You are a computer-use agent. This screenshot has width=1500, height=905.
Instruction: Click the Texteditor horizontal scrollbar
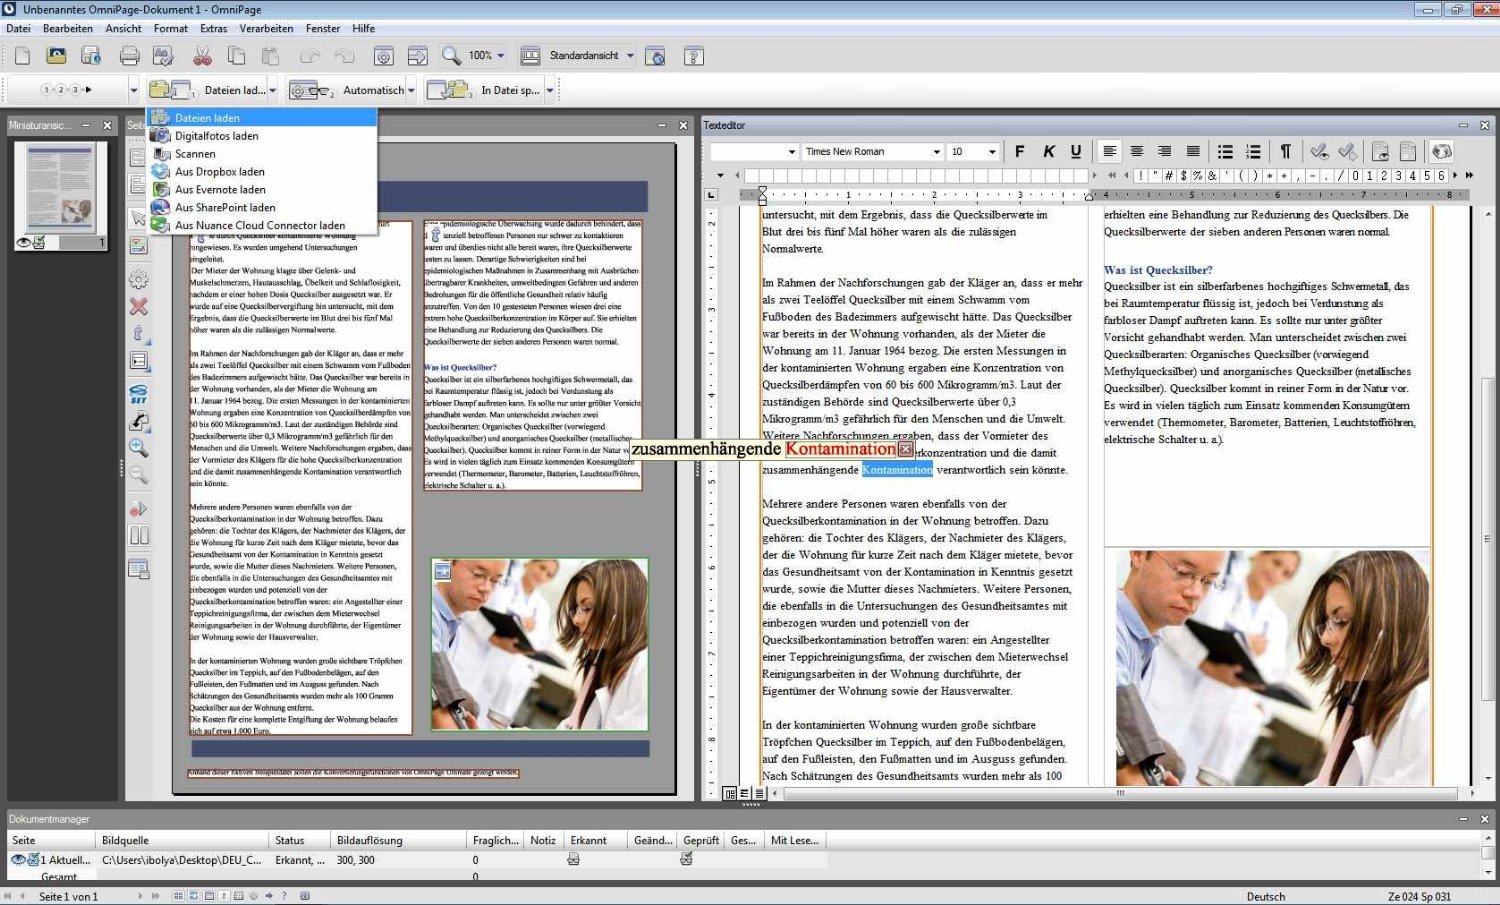click(x=1120, y=793)
